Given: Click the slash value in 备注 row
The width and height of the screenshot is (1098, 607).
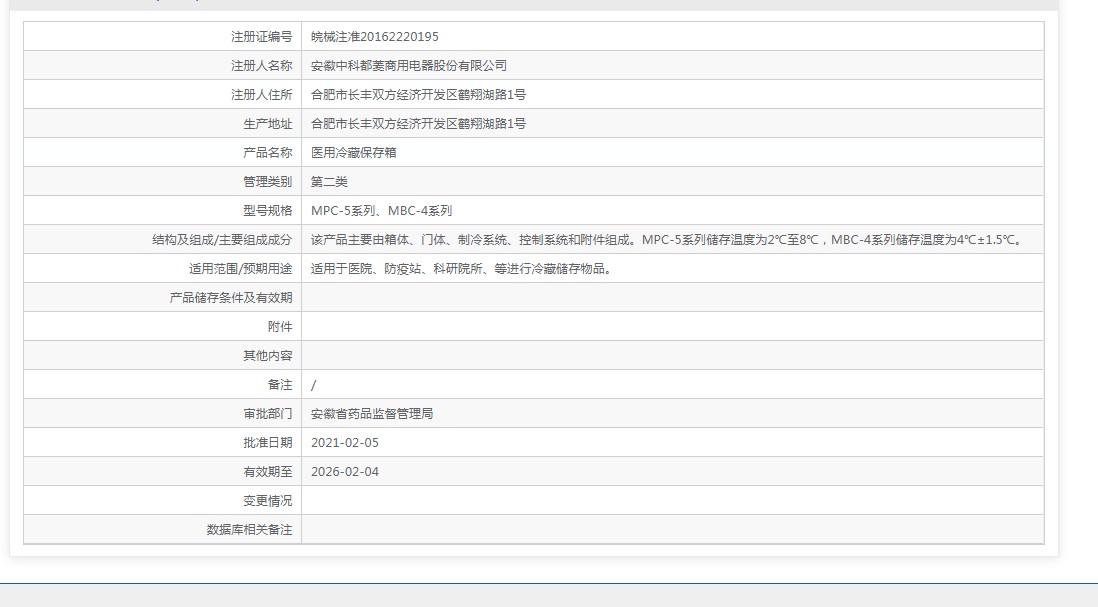Looking at the screenshot, I should click(314, 385).
